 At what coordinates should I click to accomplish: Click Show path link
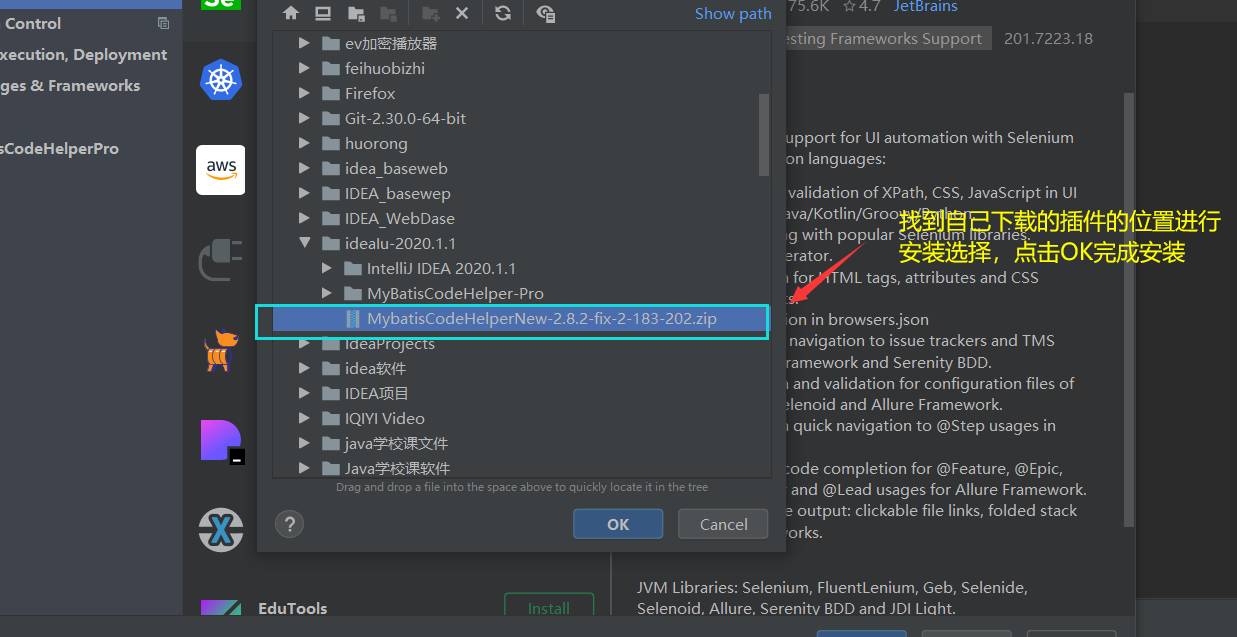(733, 14)
